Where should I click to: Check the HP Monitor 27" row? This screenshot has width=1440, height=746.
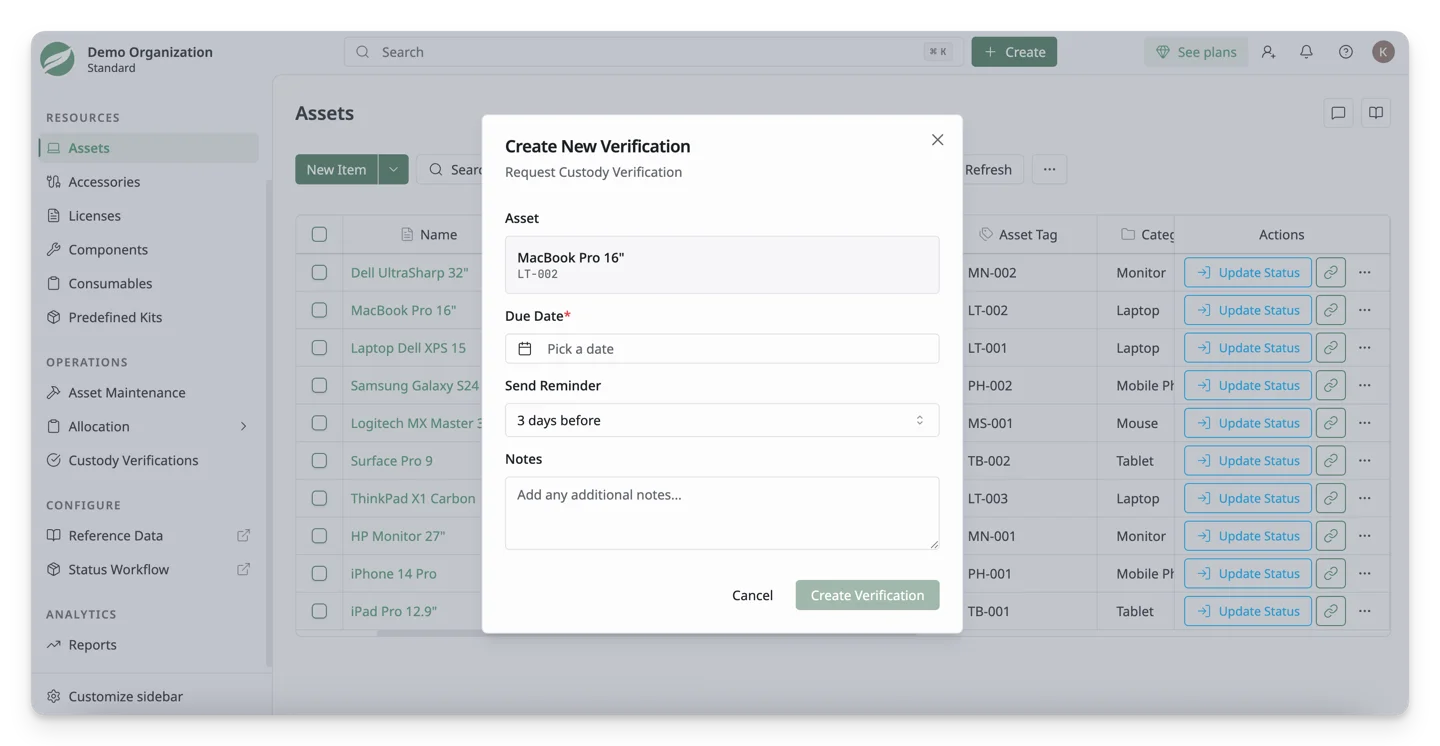(x=319, y=536)
